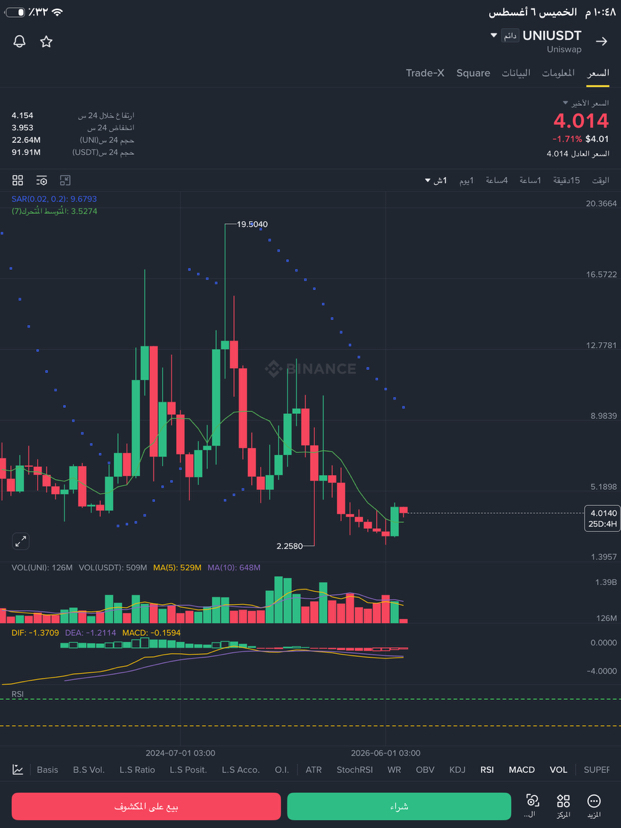Select the 1 يوم timeframe
This screenshot has height=828, width=621.
466,181
